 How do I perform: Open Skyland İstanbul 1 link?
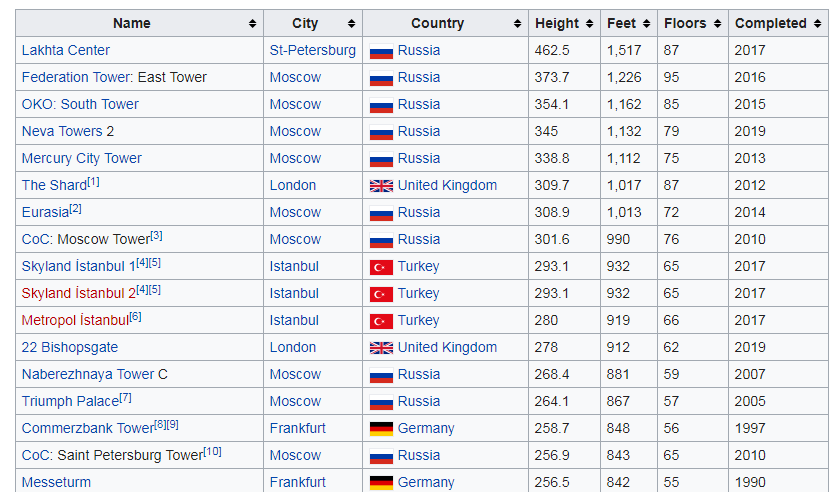(x=79, y=266)
